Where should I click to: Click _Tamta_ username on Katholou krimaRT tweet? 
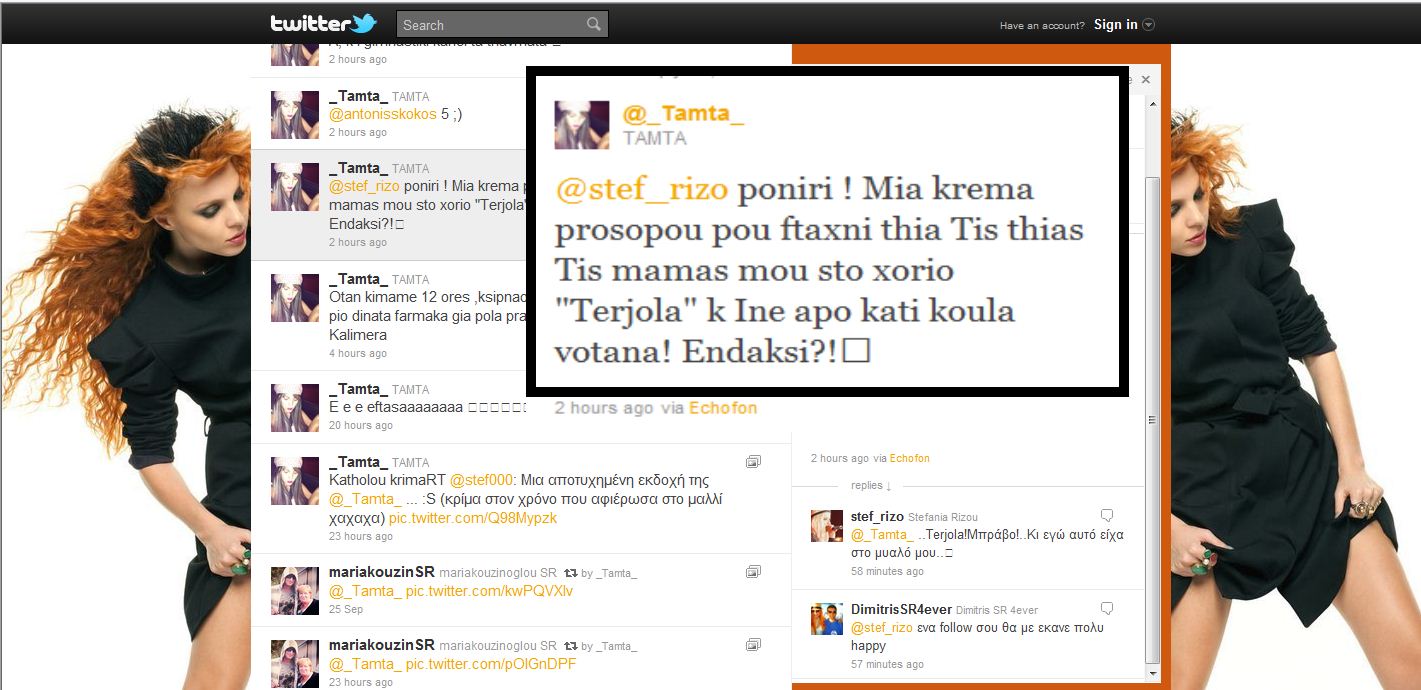coord(358,462)
